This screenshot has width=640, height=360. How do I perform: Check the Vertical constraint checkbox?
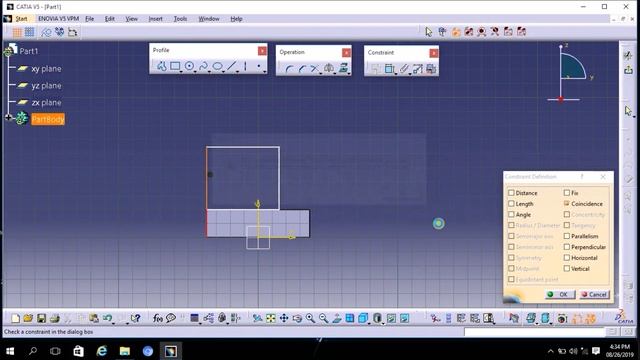coord(567,269)
